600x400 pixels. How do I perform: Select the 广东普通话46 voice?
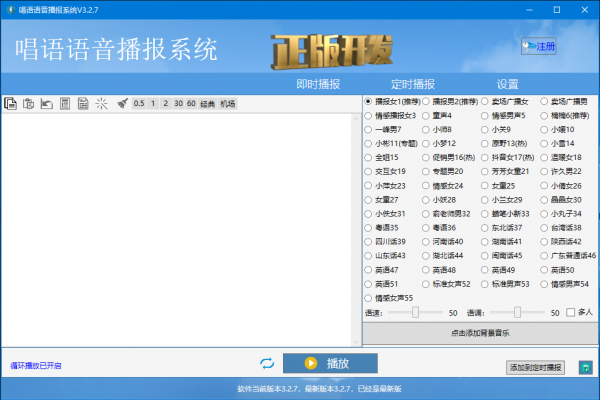point(568,256)
